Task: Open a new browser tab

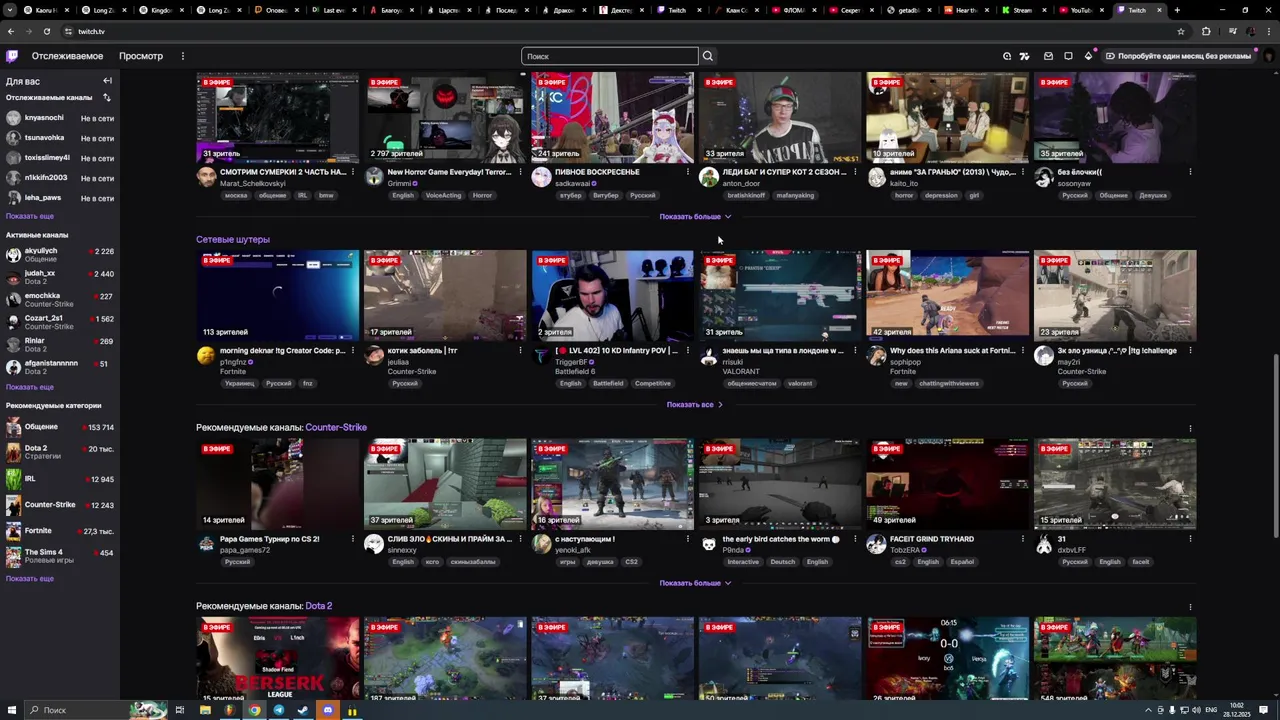Action: point(1177,10)
